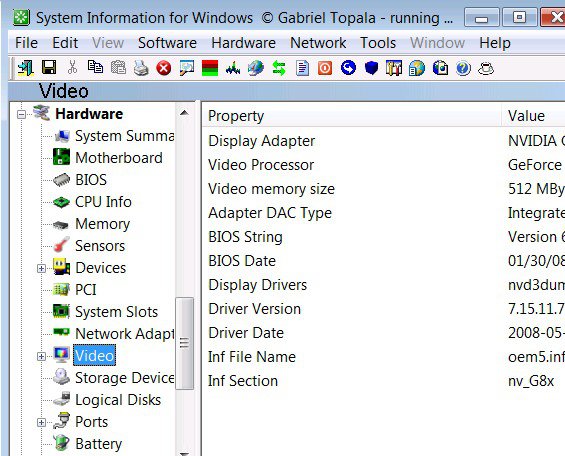This screenshot has height=456, width=565.
Task: Click the green double arrows icon
Action: click(x=279, y=68)
